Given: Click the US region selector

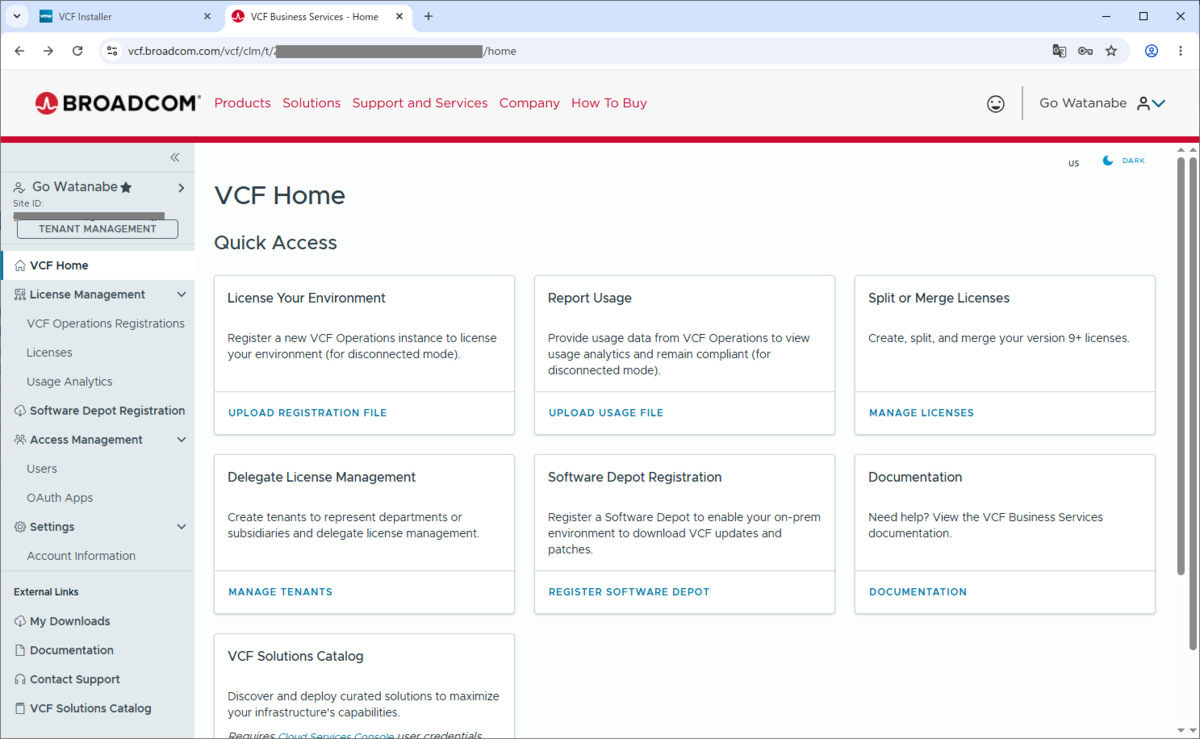Looking at the screenshot, I should [x=1074, y=163].
